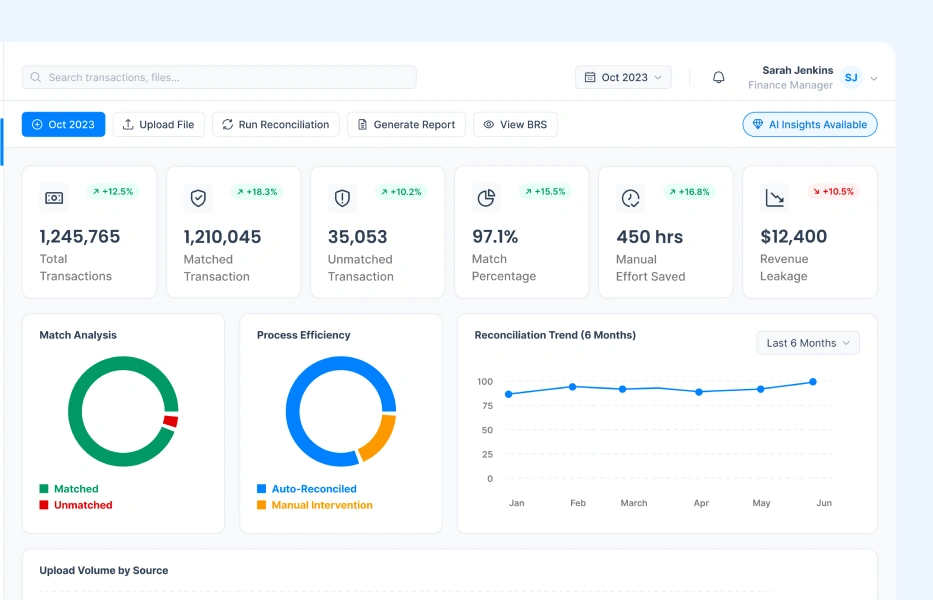The image size is (933, 600).
Task: Click the Matched Transaction shield check icon
Action: [x=198, y=198]
